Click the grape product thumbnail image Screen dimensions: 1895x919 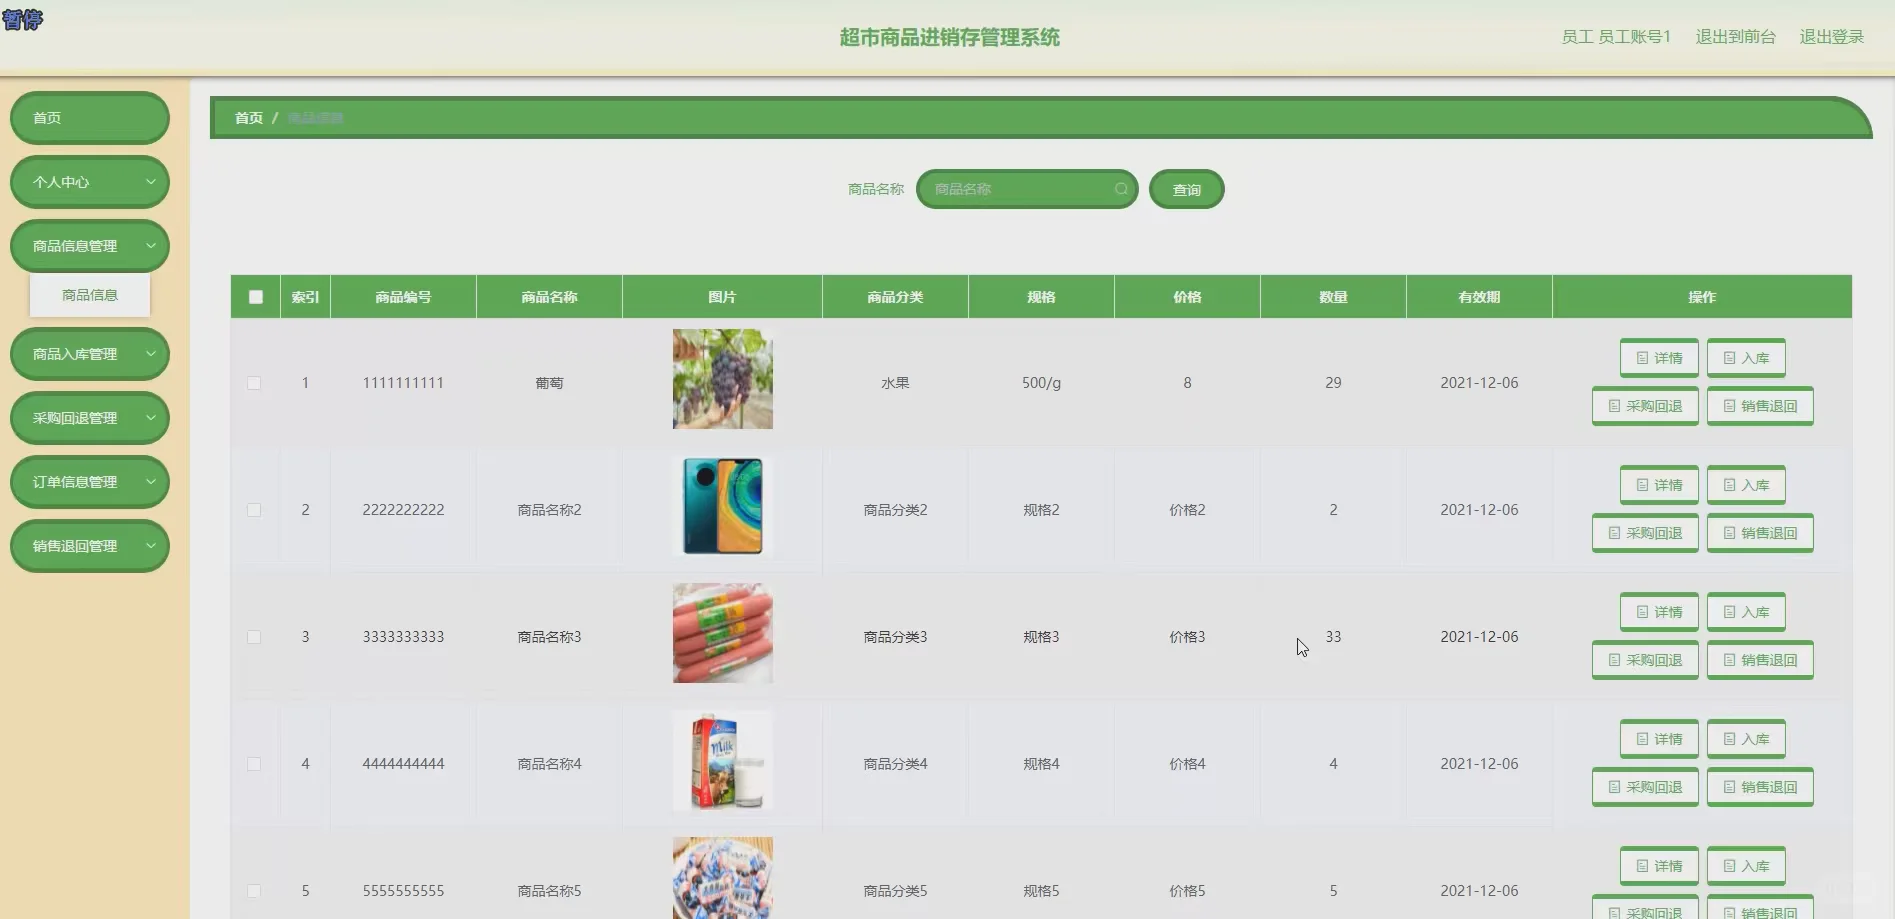pyautogui.click(x=722, y=379)
